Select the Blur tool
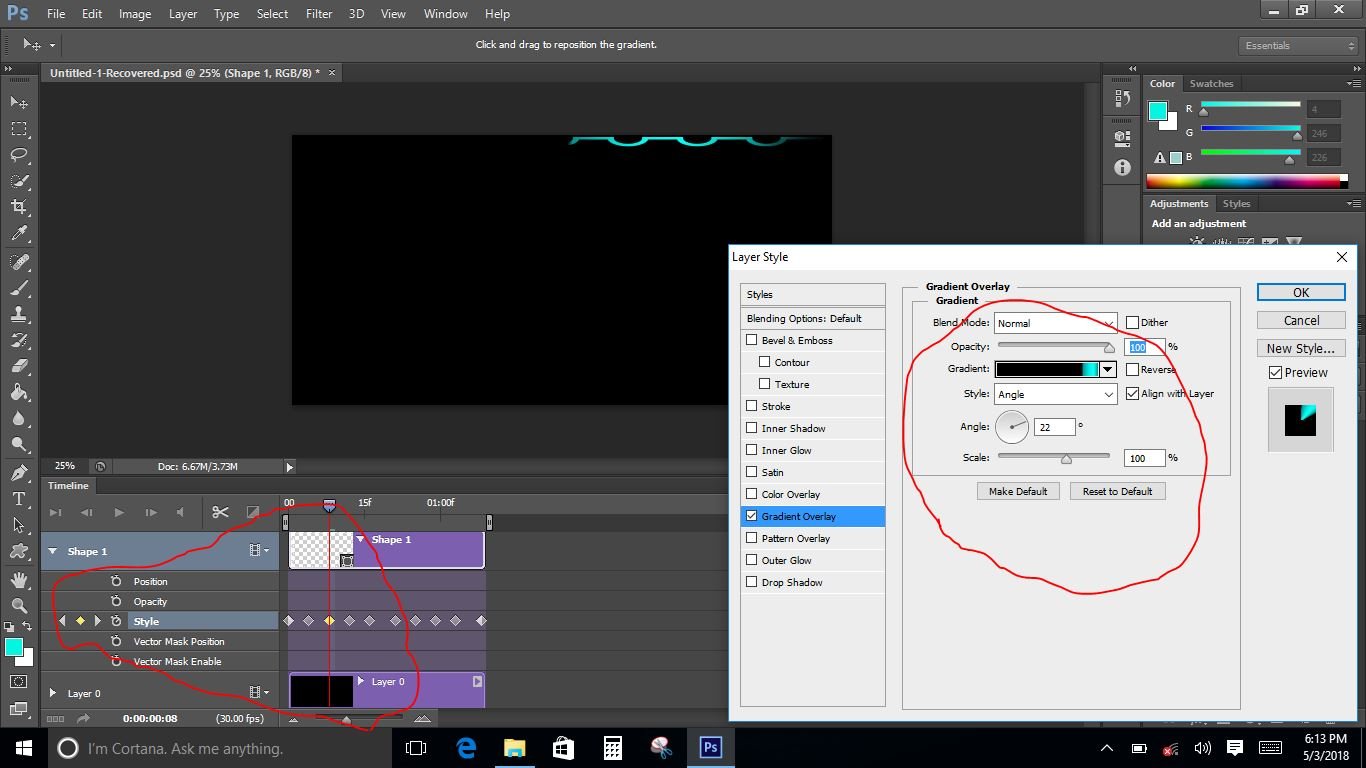 pyautogui.click(x=19, y=418)
